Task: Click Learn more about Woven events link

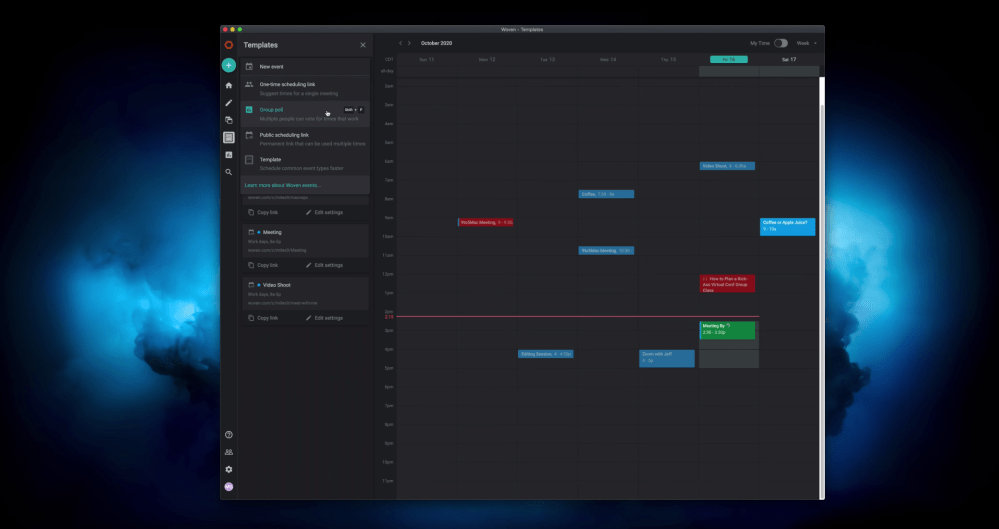Action: coord(283,185)
